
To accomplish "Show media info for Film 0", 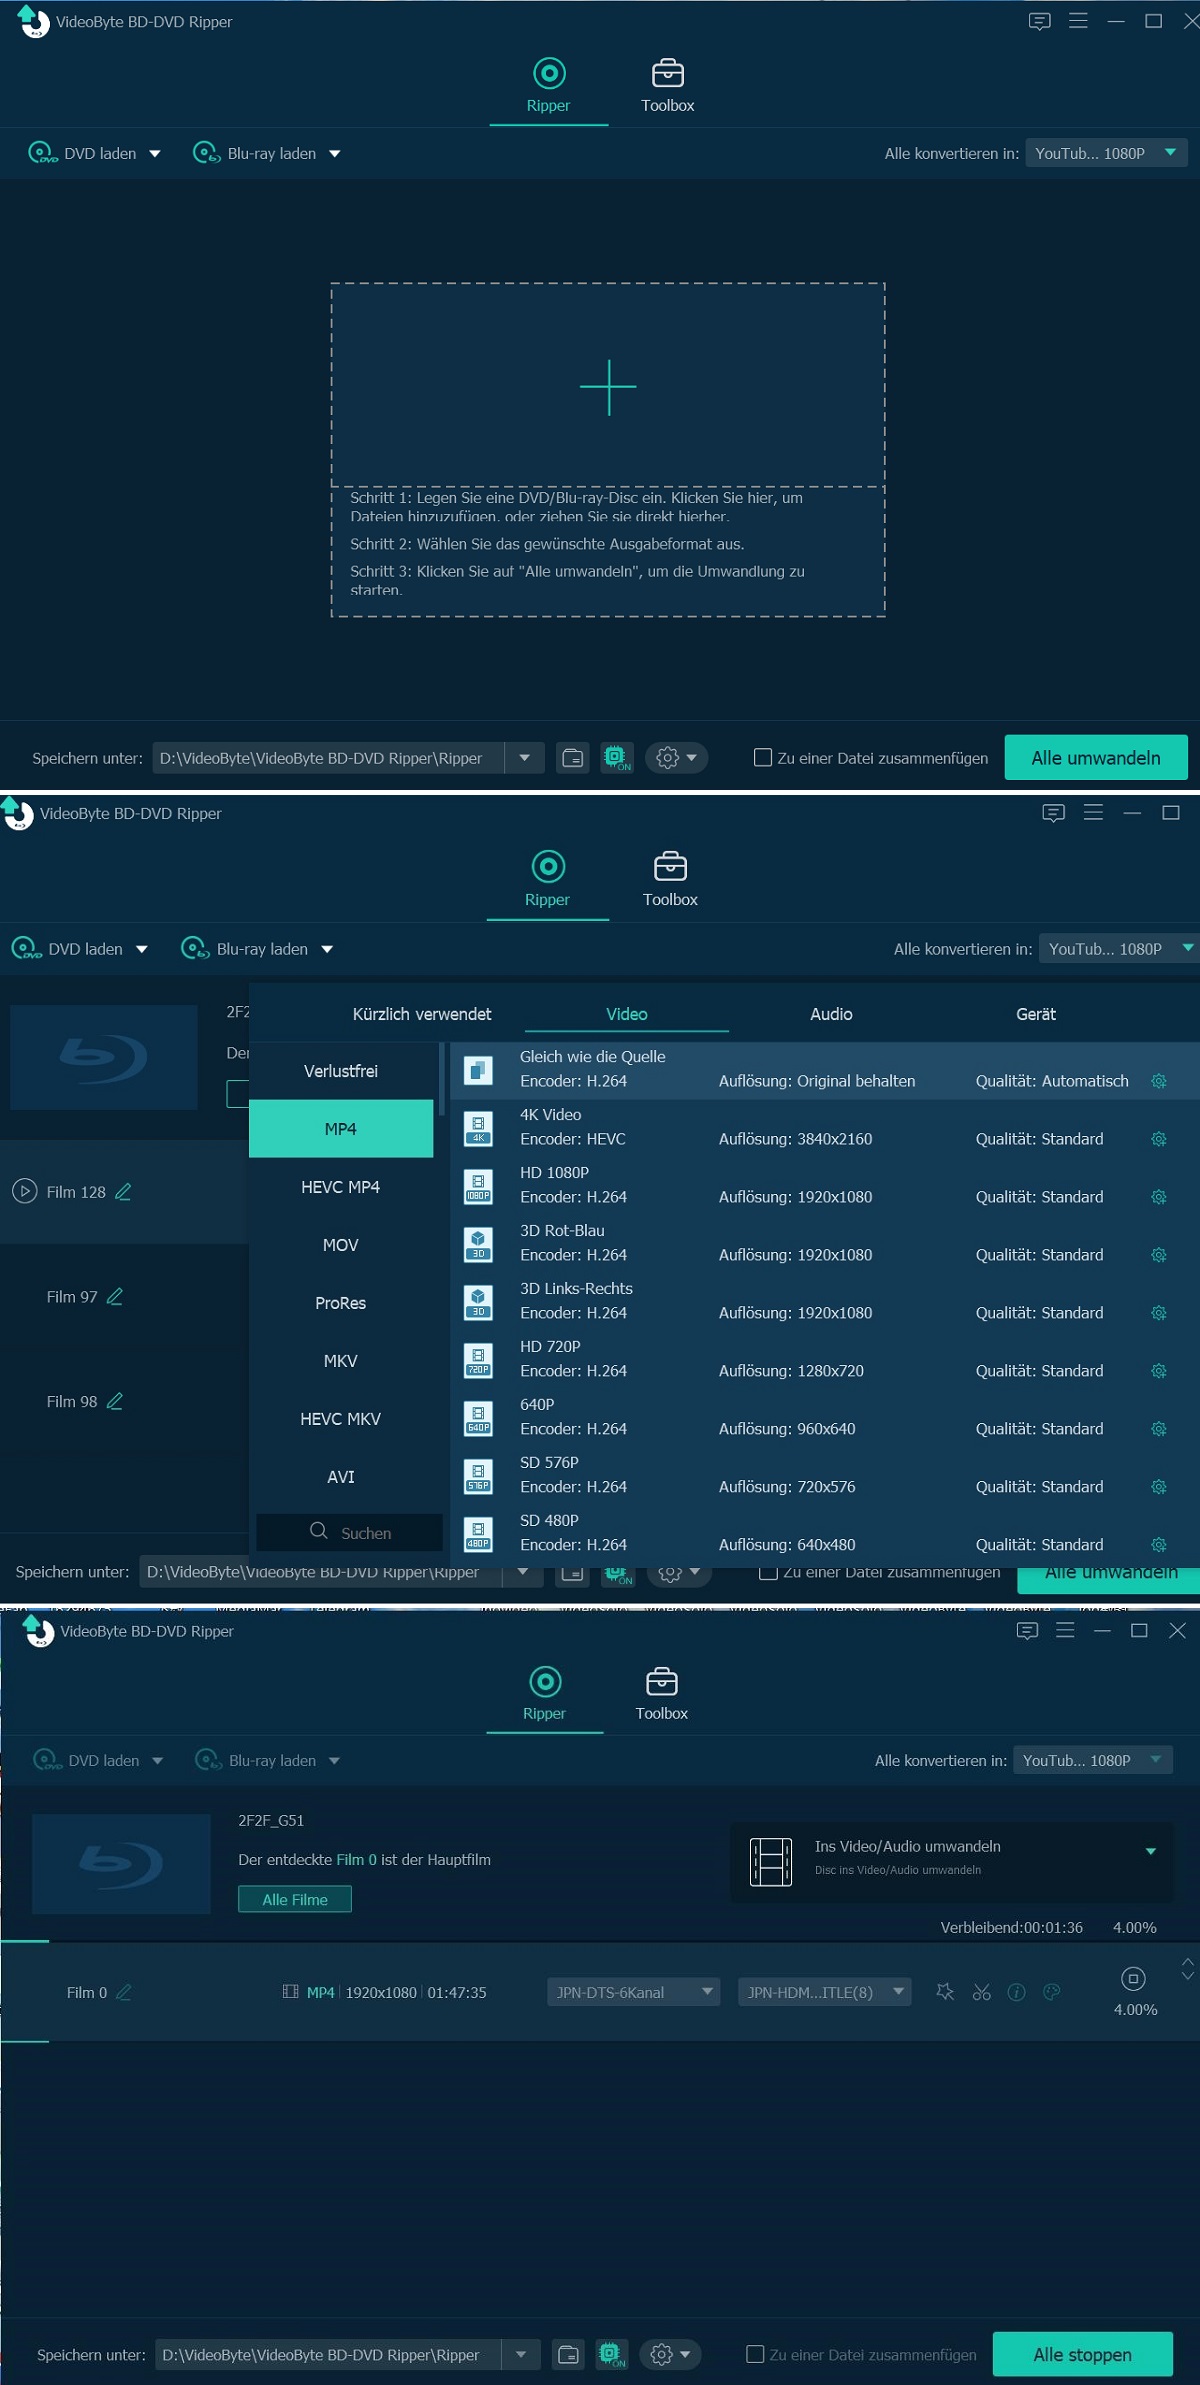I will point(1016,1992).
